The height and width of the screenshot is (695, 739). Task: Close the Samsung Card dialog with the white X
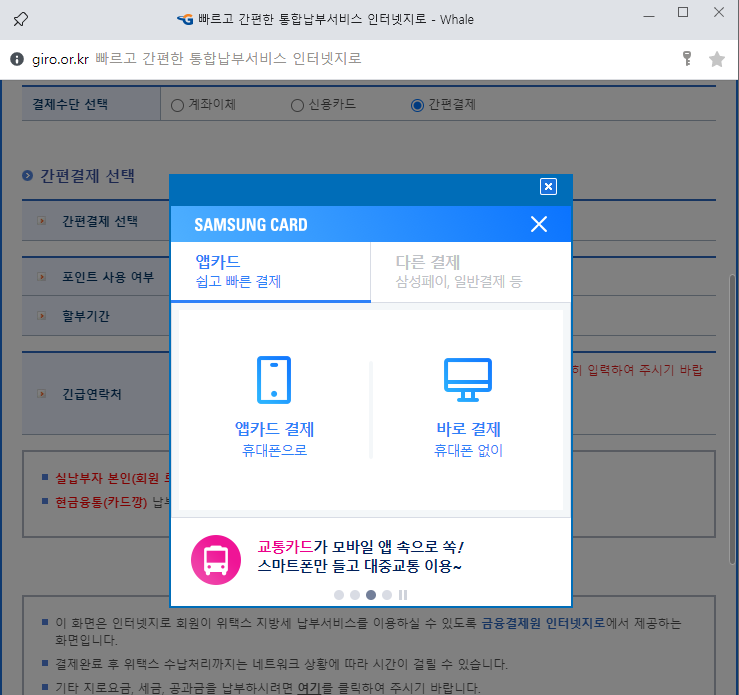[x=539, y=224]
